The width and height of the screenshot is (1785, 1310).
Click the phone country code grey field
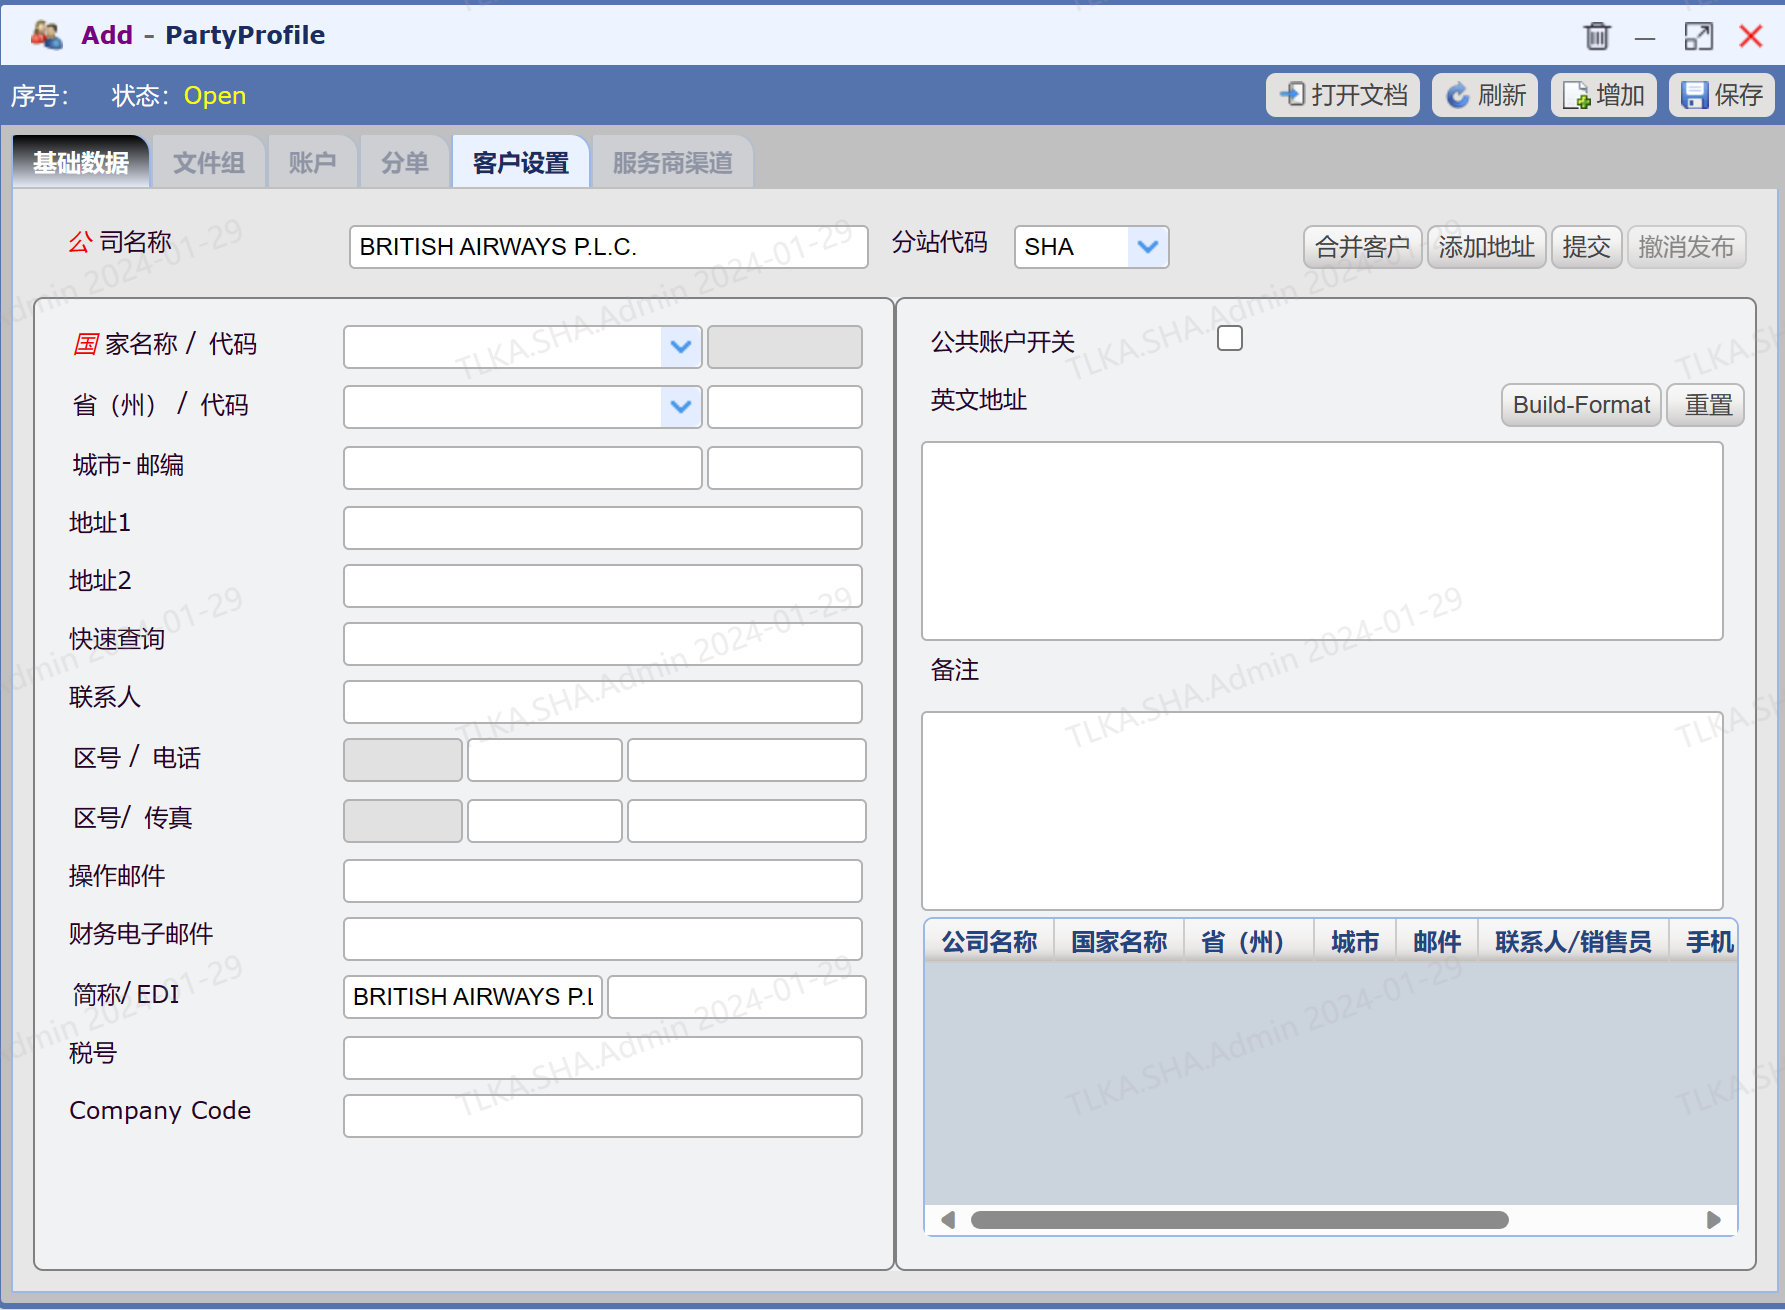(403, 760)
